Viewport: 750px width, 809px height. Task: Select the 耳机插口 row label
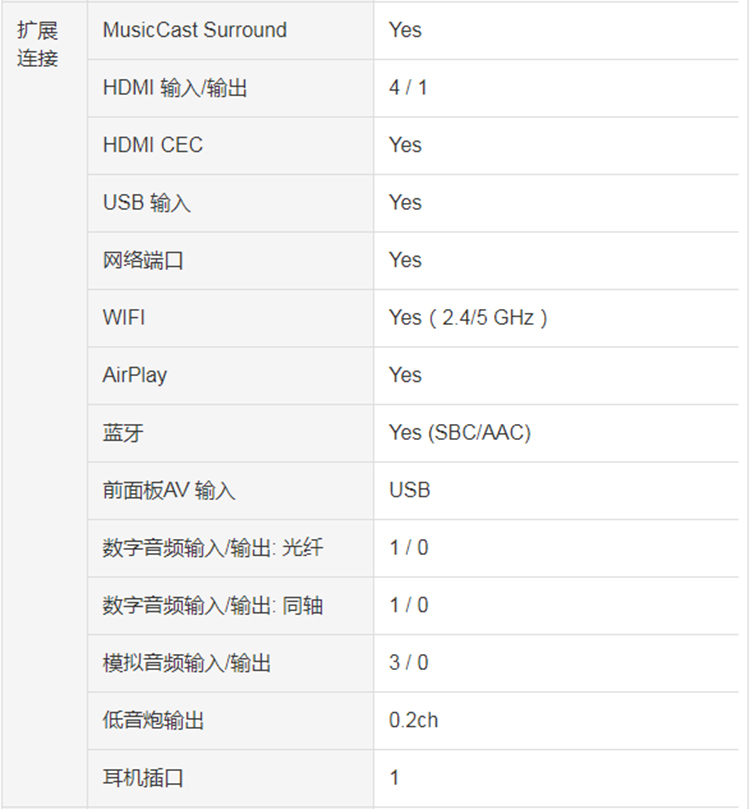143,778
